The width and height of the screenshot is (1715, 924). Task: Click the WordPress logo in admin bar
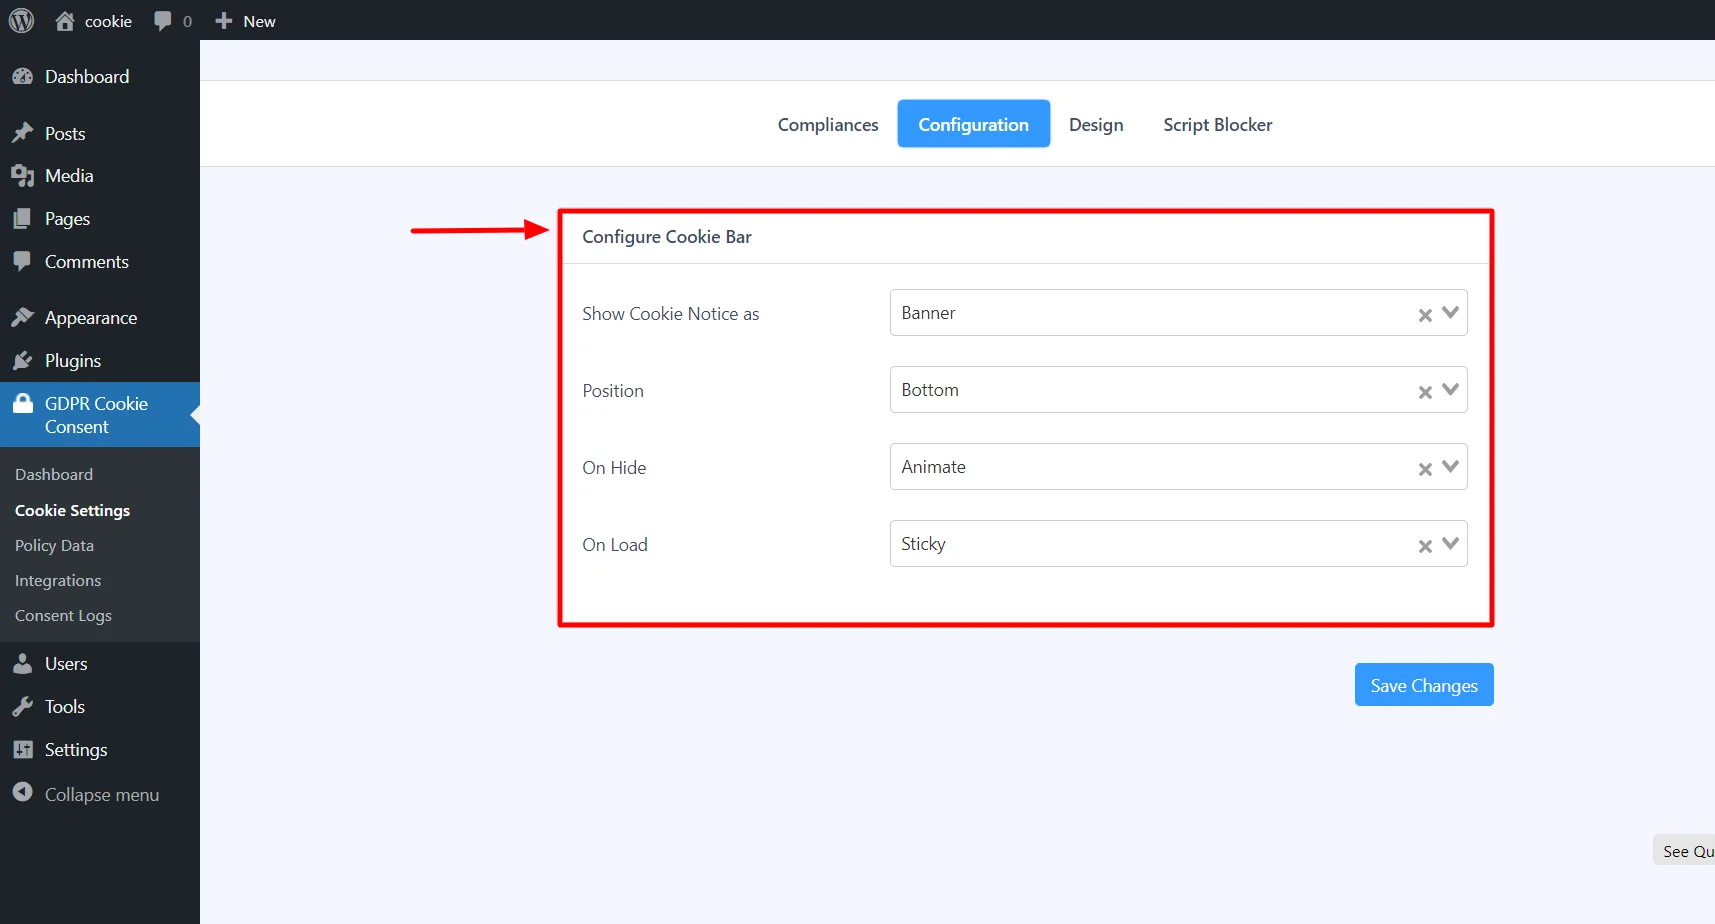tap(21, 20)
